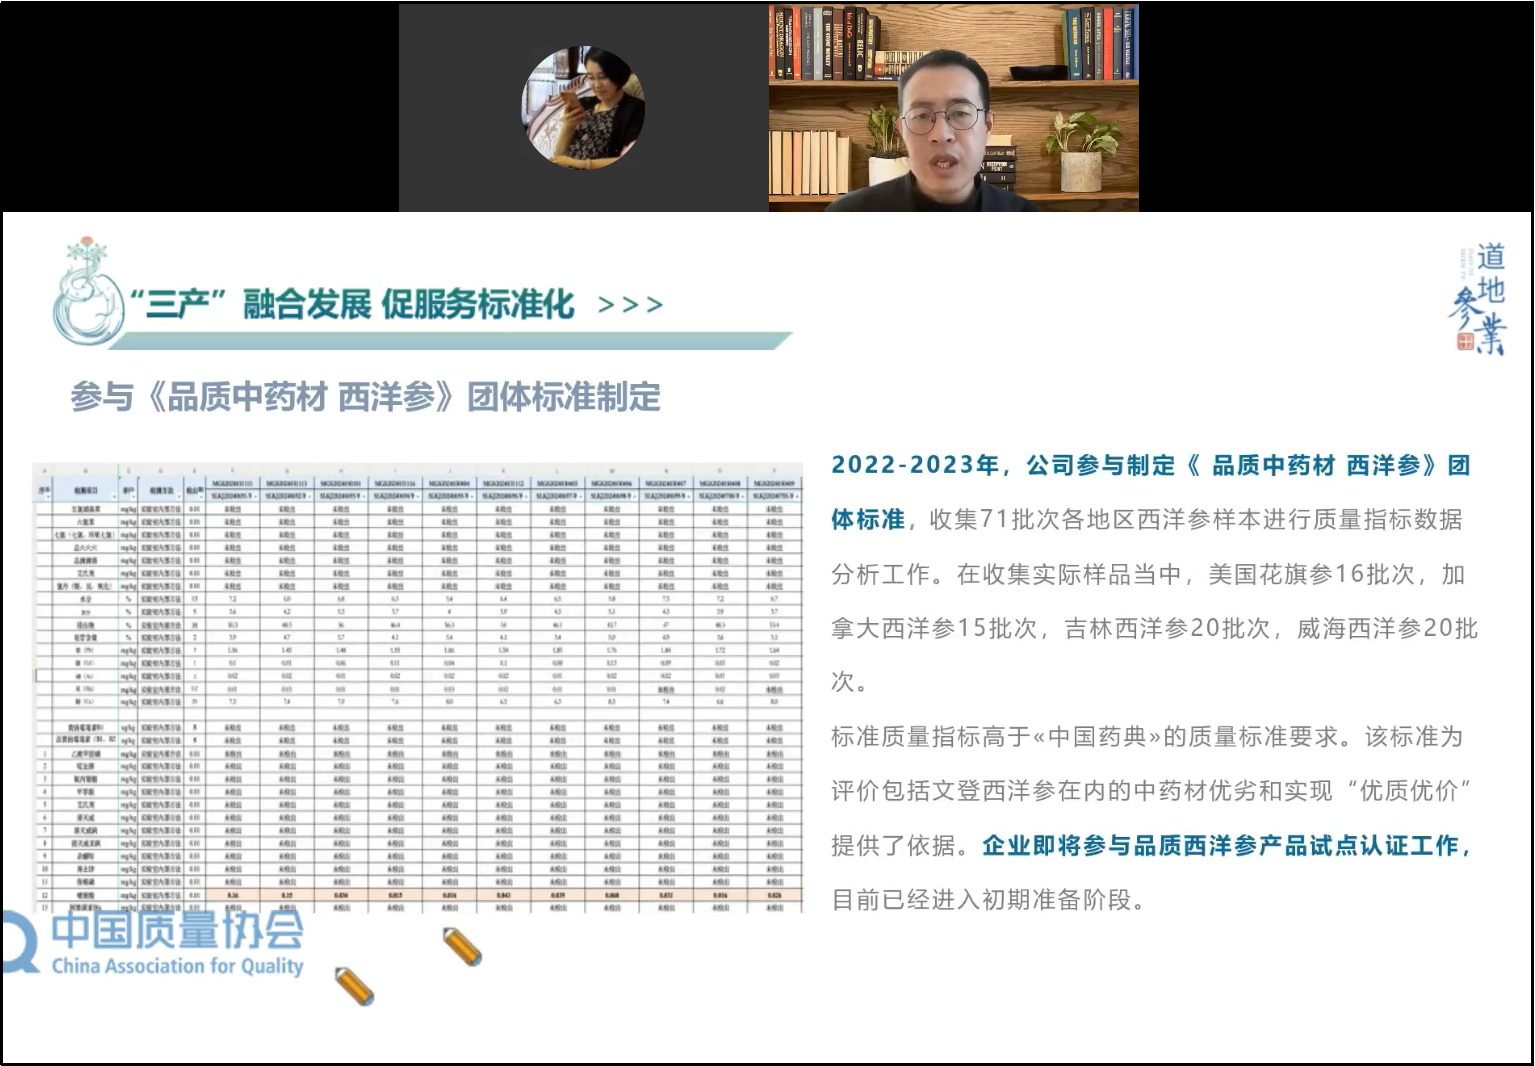Select the circular avatar of woman on phone
The width and height of the screenshot is (1535, 1066).
[583, 106]
